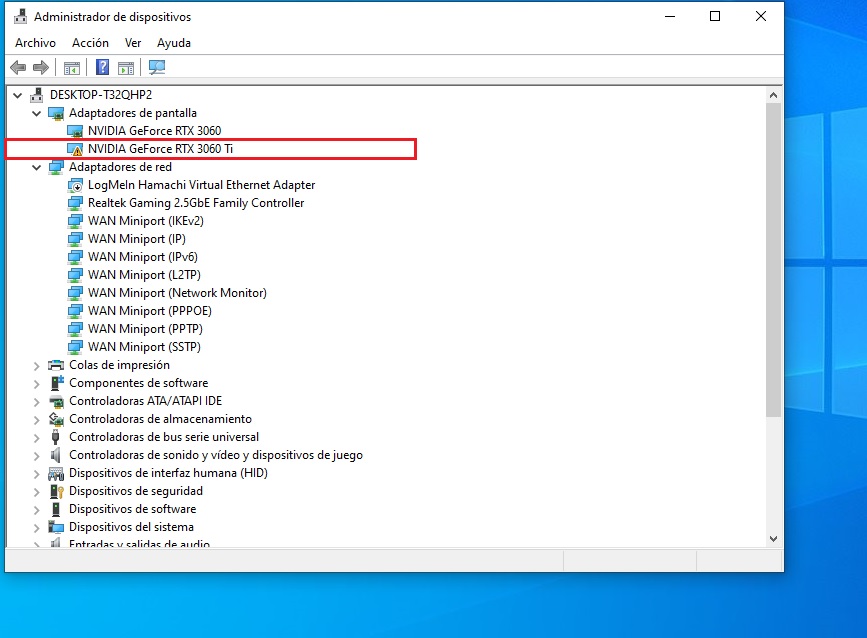
Task: Select WAN Miniport (PPPOE) entry
Action: pos(149,311)
